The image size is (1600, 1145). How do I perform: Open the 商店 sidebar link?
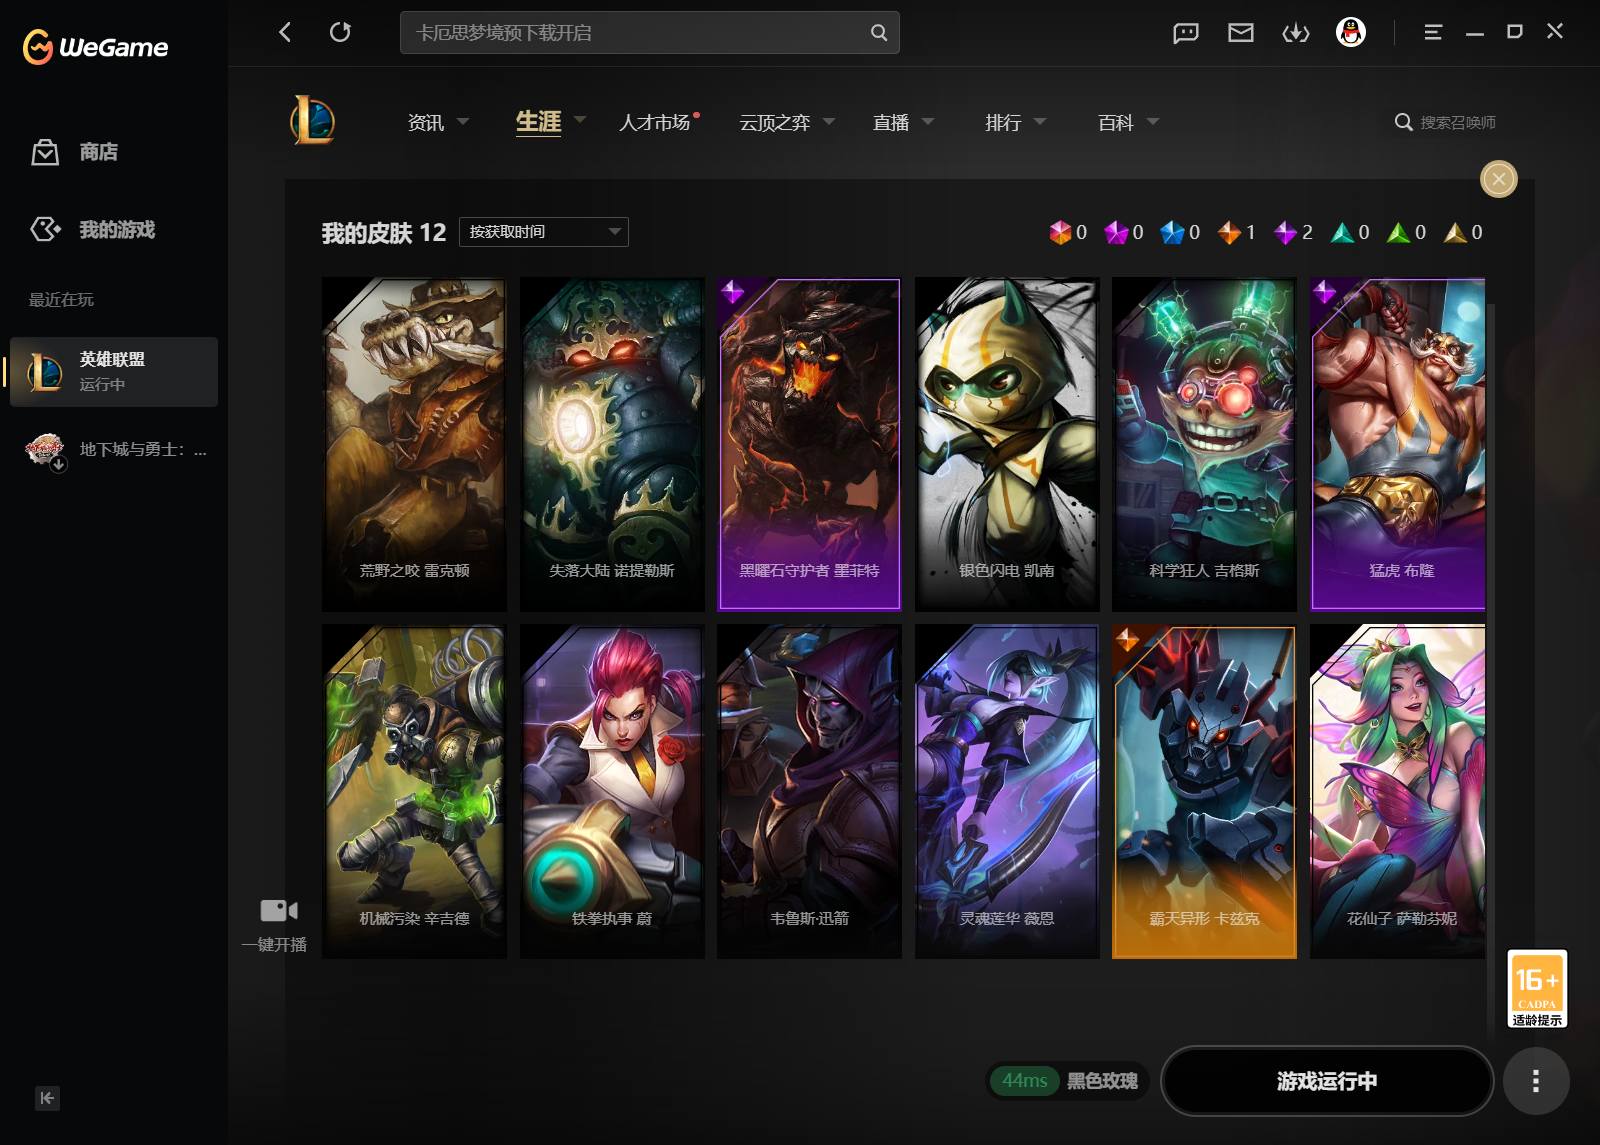click(99, 152)
